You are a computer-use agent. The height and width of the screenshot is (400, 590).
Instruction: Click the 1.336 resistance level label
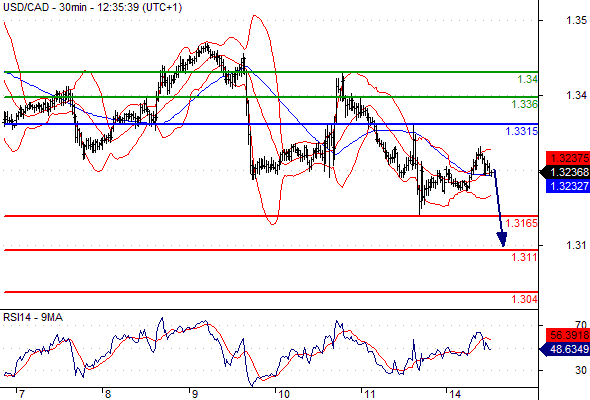pyautogui.click(x=525, y=104)
